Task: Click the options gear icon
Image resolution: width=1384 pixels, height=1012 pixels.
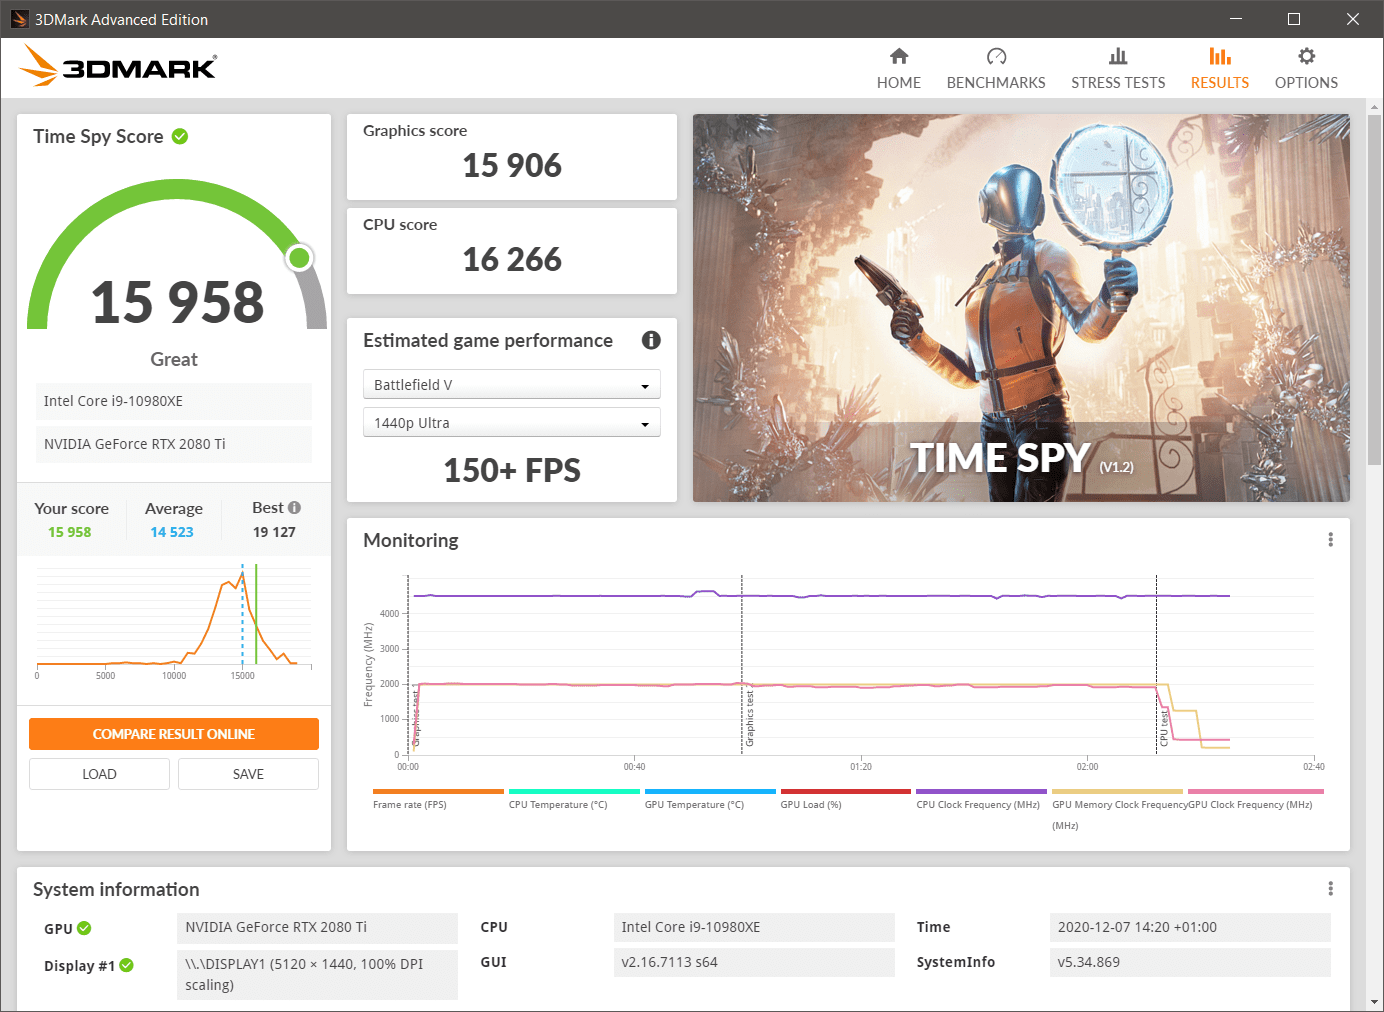Action: pos(1306,56)
